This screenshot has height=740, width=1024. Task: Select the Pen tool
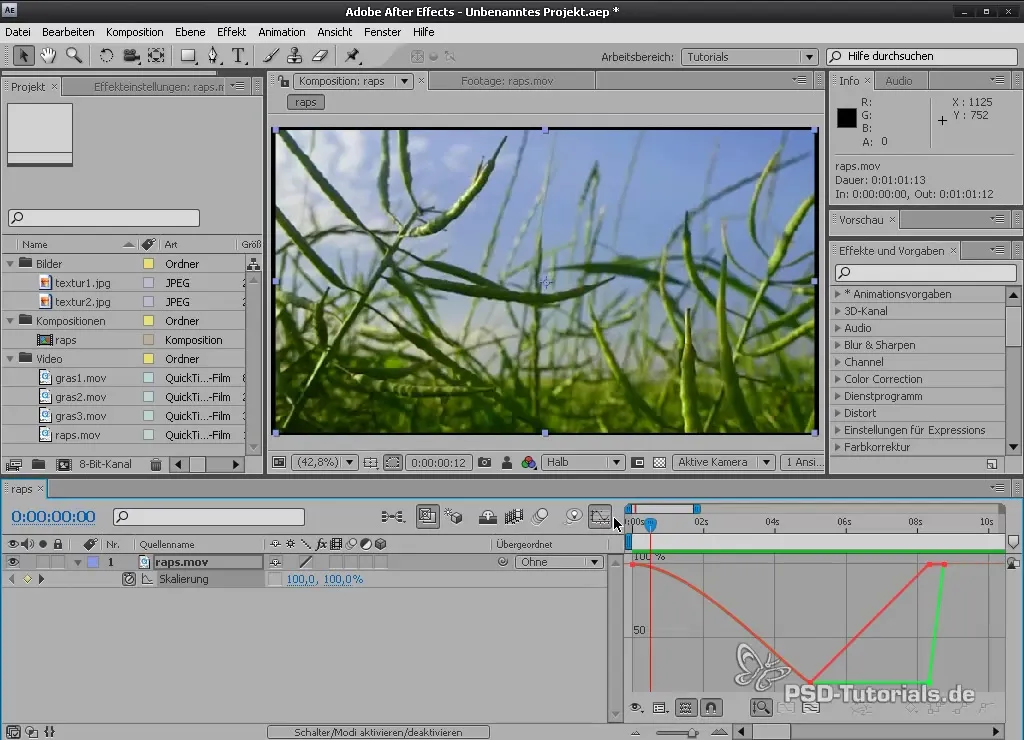tap(213, 56)
